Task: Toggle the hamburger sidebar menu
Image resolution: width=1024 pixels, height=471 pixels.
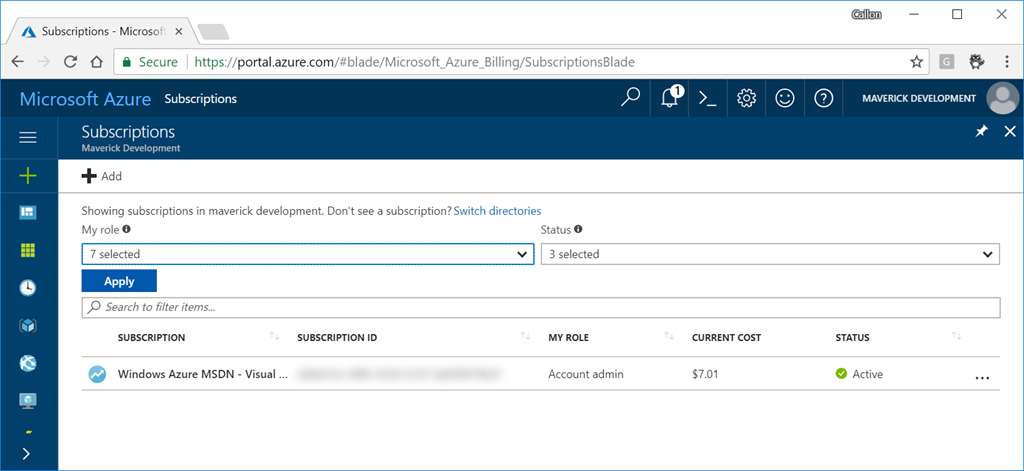Action: point(28,137)
